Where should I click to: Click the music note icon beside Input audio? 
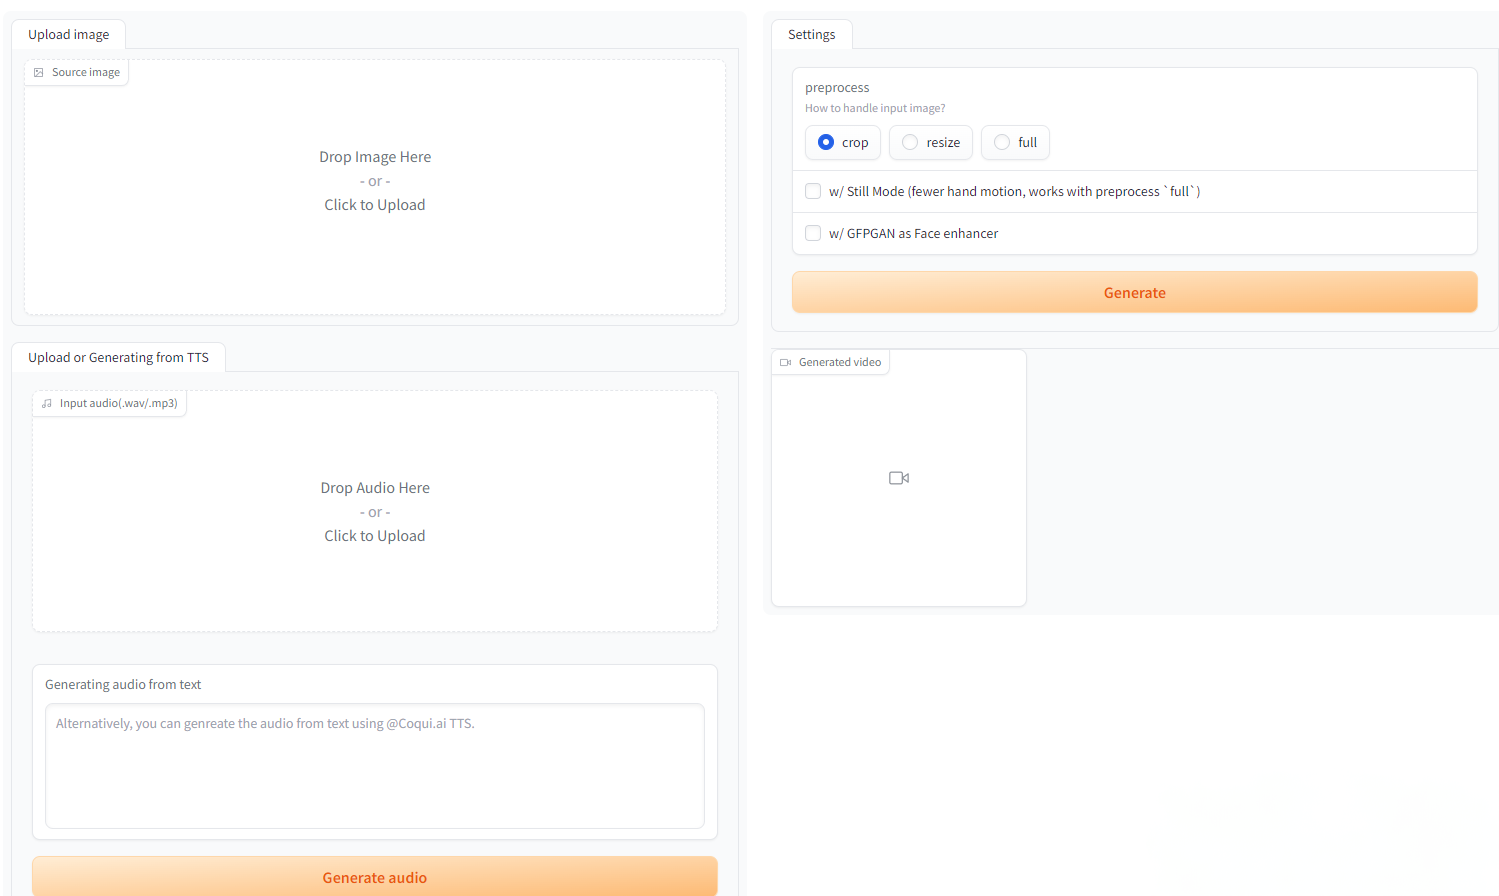coord(47,404)
